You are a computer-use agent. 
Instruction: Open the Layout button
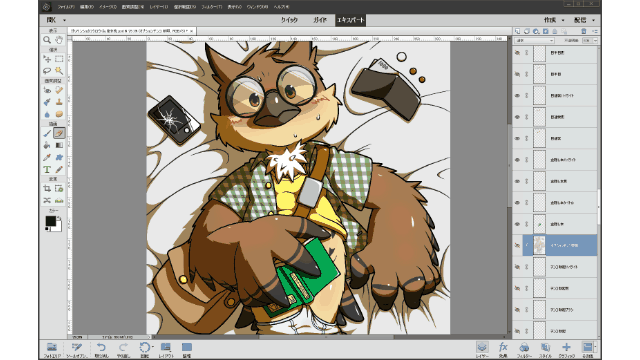pyautogui.click(x=166, y=349)
